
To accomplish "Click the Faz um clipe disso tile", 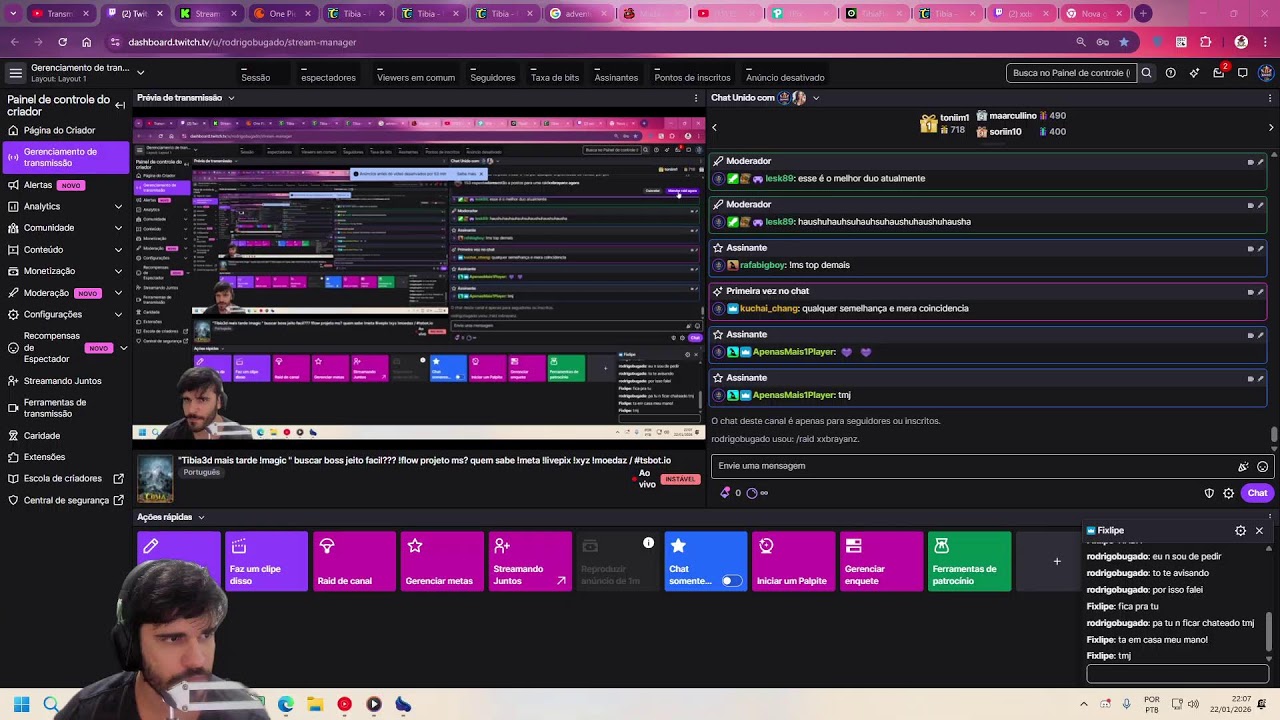I will point(267,561).
